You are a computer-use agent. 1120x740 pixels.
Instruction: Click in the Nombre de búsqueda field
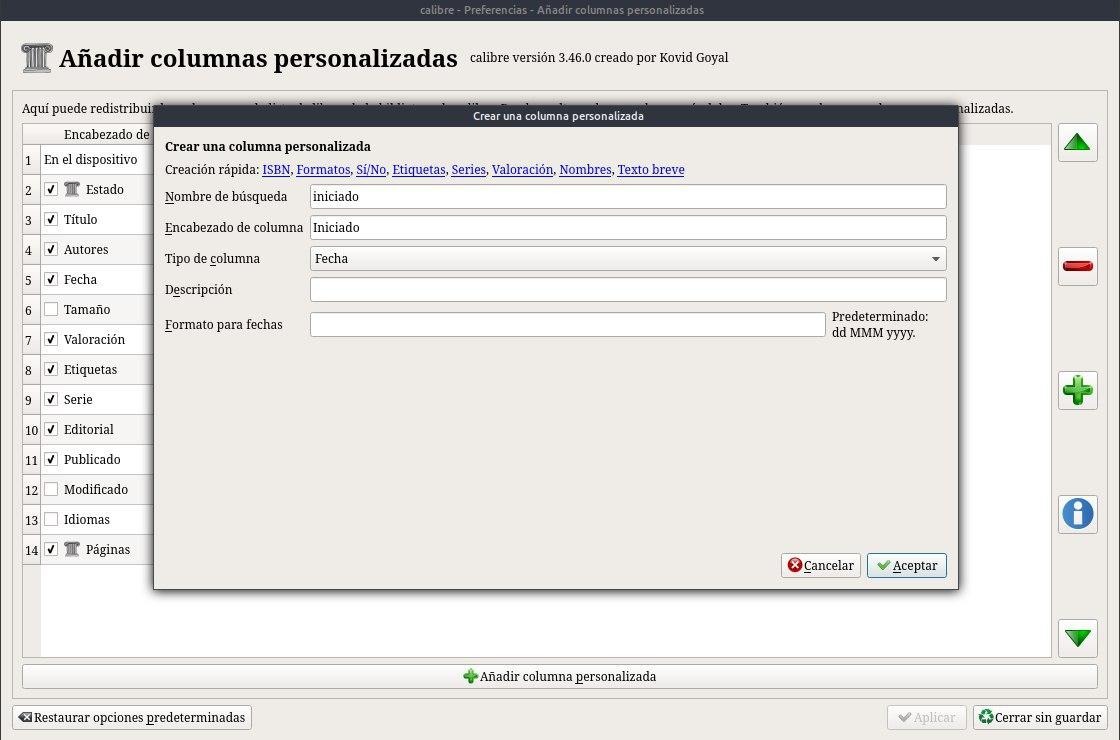628,196
